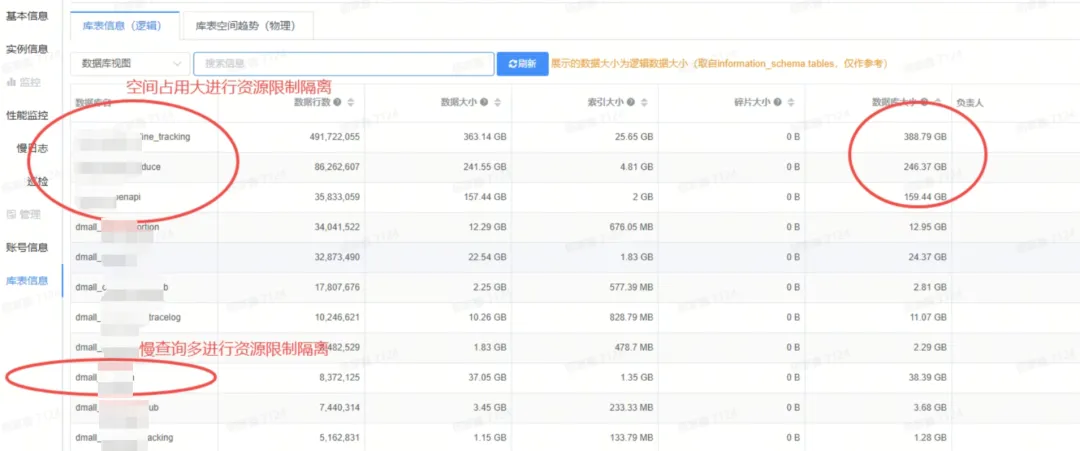Click help icon beside 碎片大小 column header
This screenshot has height=451, width=1080.
tap(778, 102)
